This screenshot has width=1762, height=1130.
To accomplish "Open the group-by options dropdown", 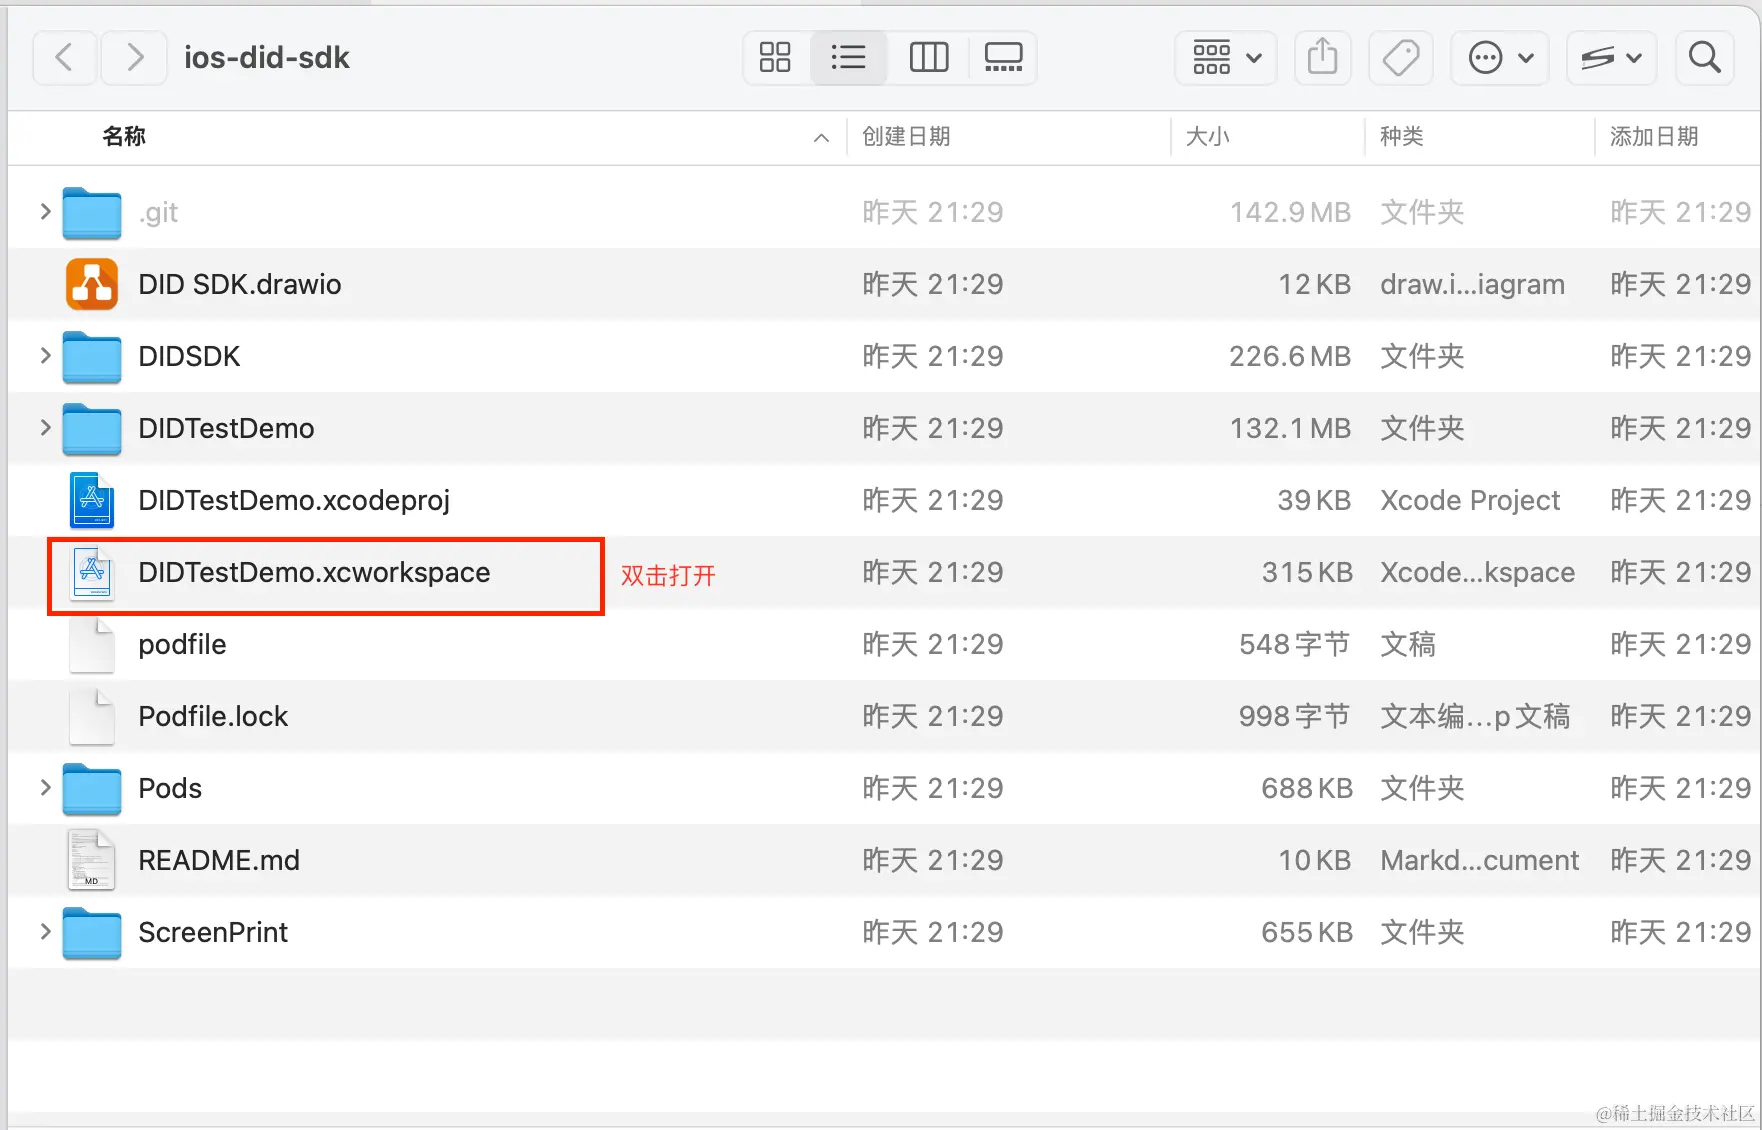I will [1226, 57].
